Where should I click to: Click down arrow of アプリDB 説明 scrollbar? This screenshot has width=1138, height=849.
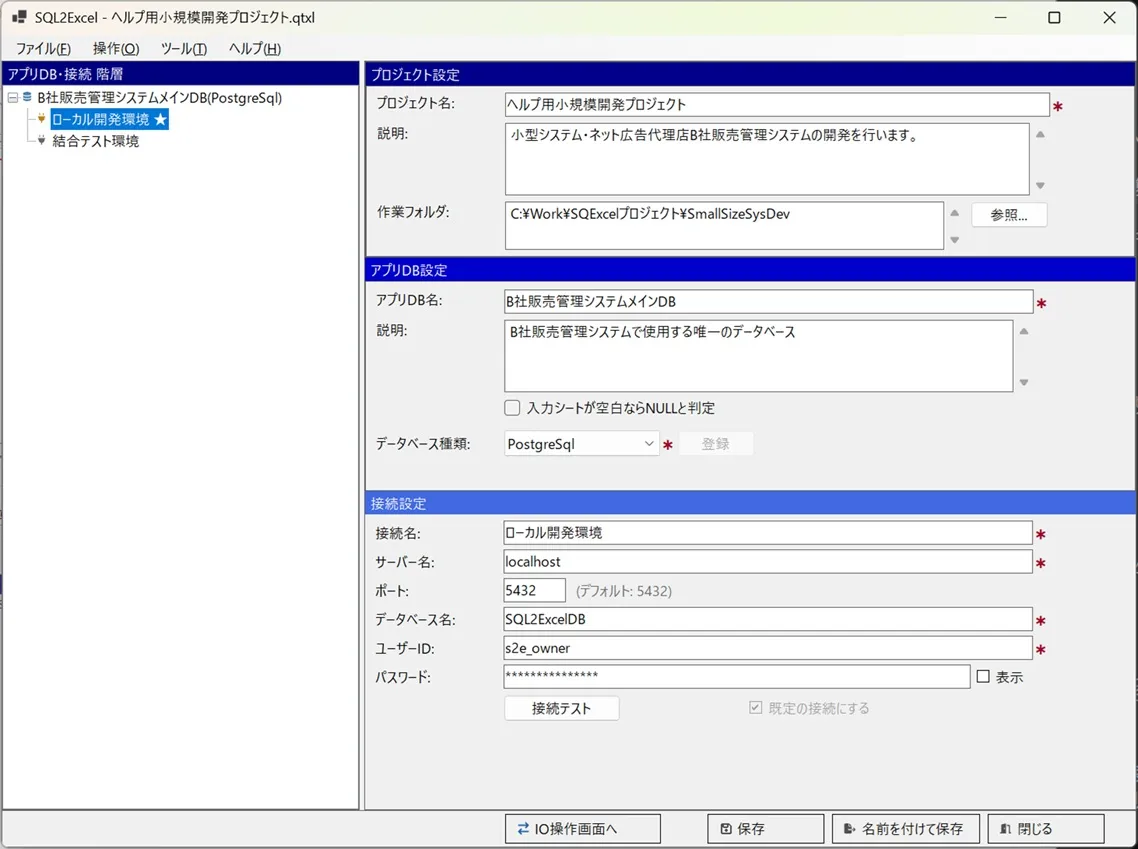click(1024, 382)
